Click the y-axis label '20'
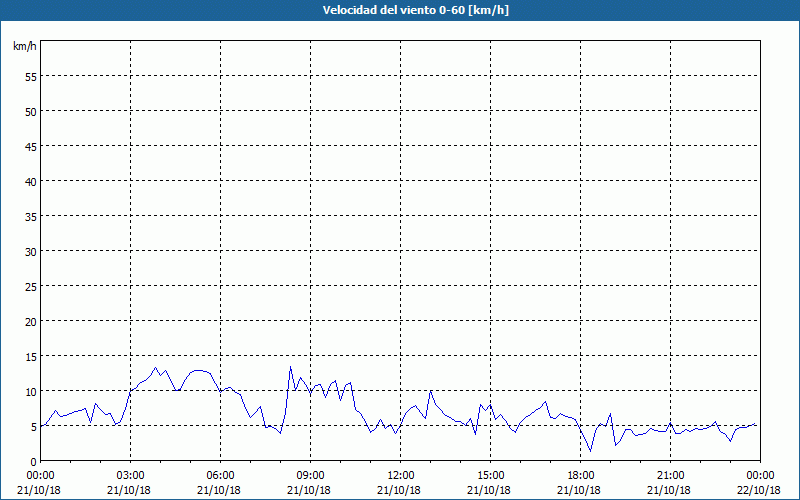The height and width of the screenshot is (500, 800). (x=31, y=321)
